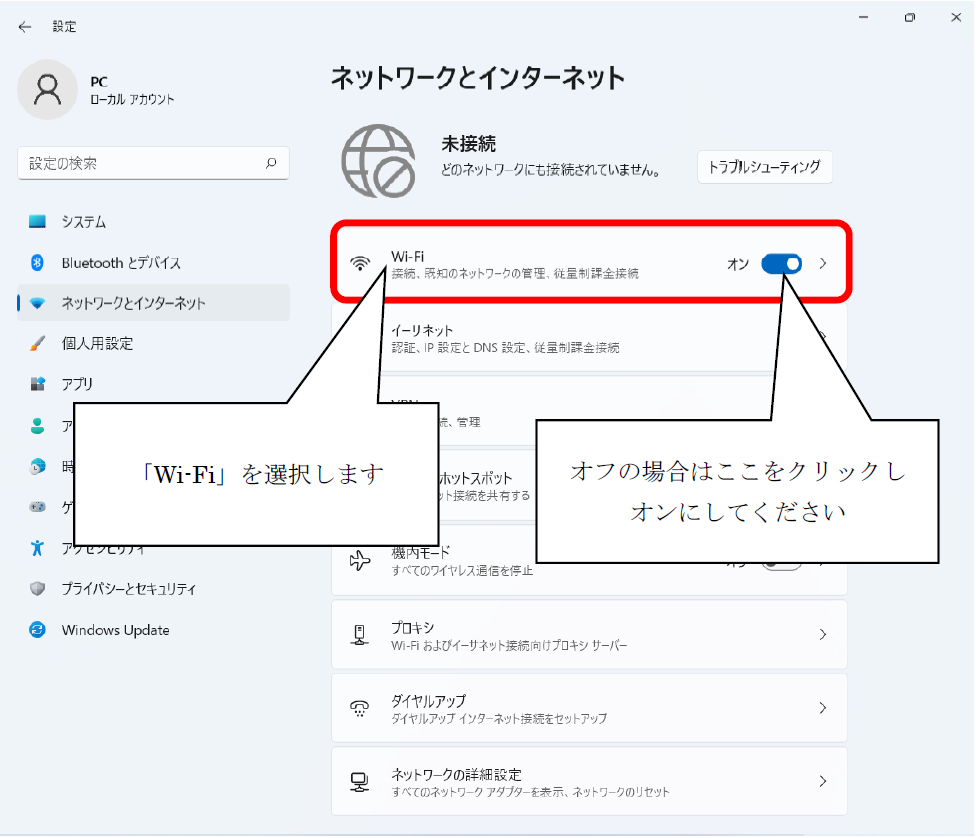The width and height of the screenshot is (976, 838).
Task: Click the Wi-Fi signal icon
Action: 360,264
